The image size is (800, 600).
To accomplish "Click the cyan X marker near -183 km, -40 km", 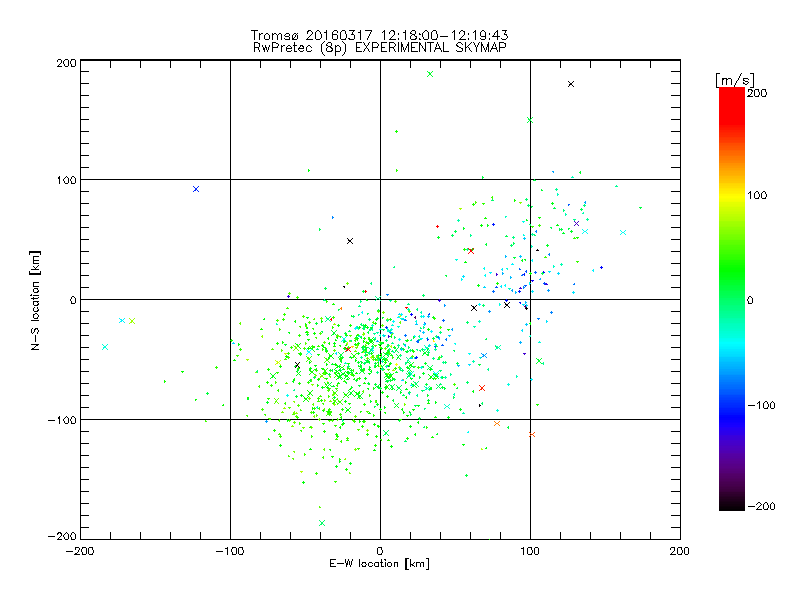I will pos(105,347).
